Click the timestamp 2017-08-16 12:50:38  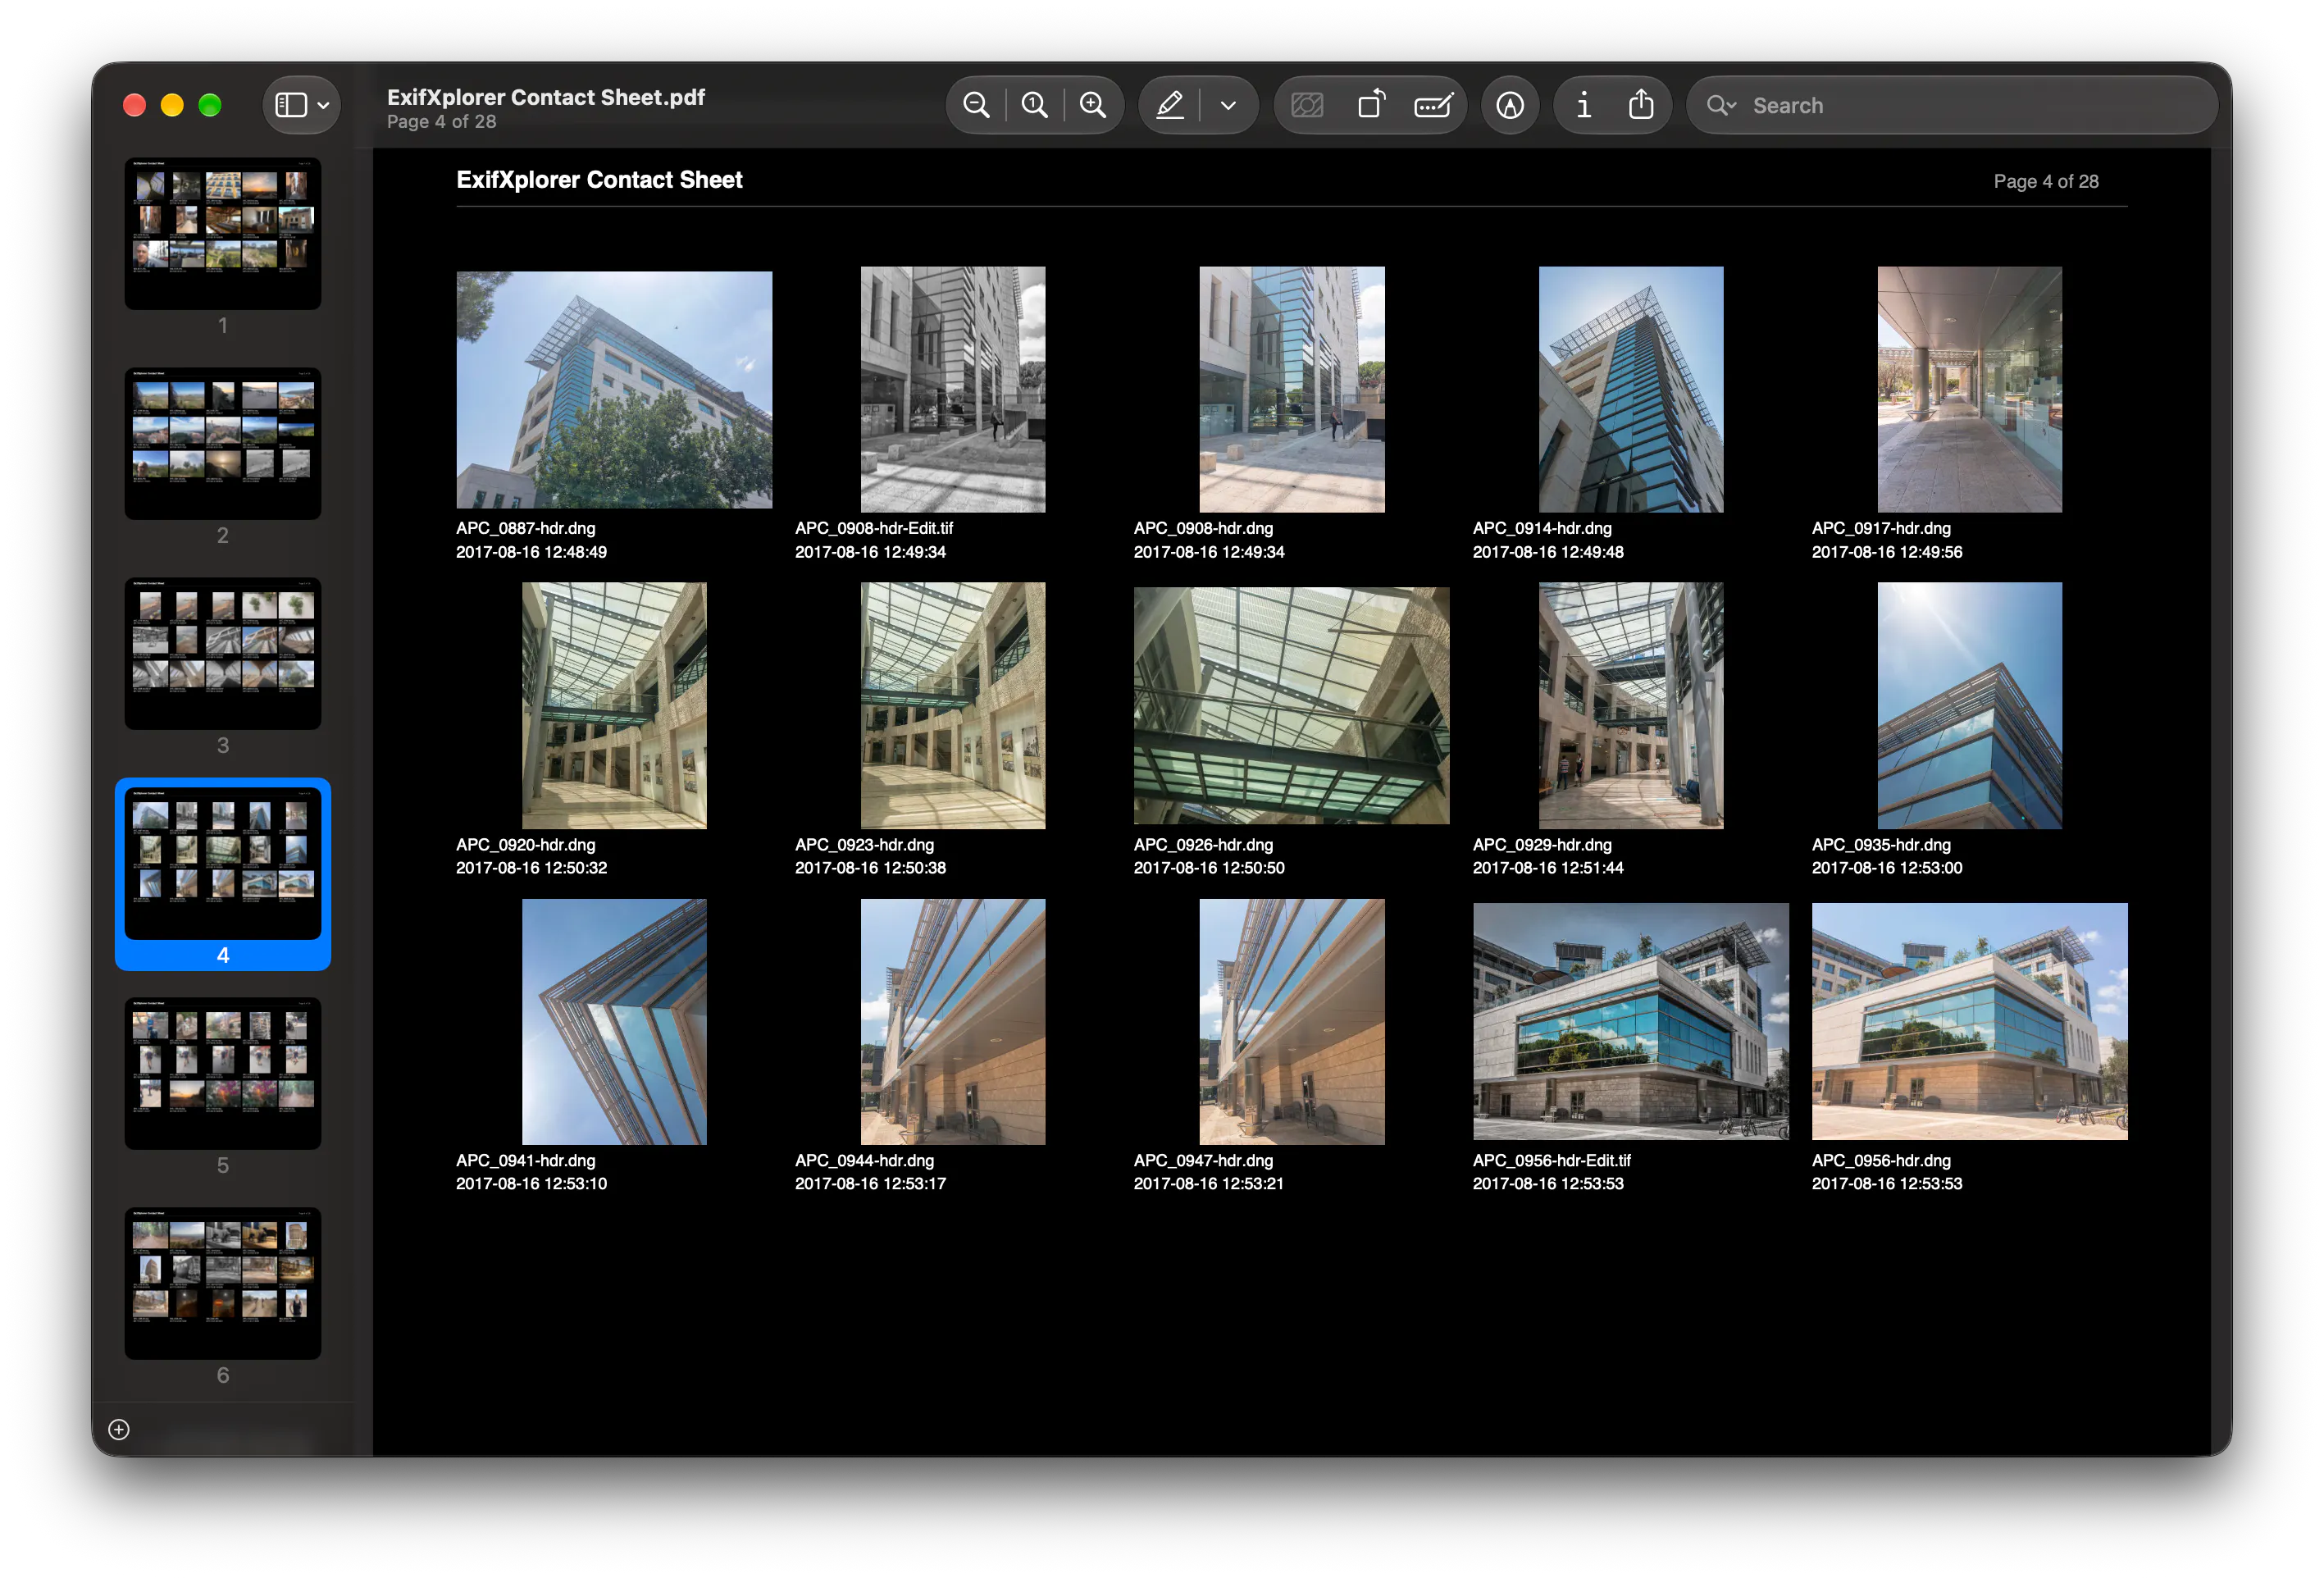pos(870,868)
